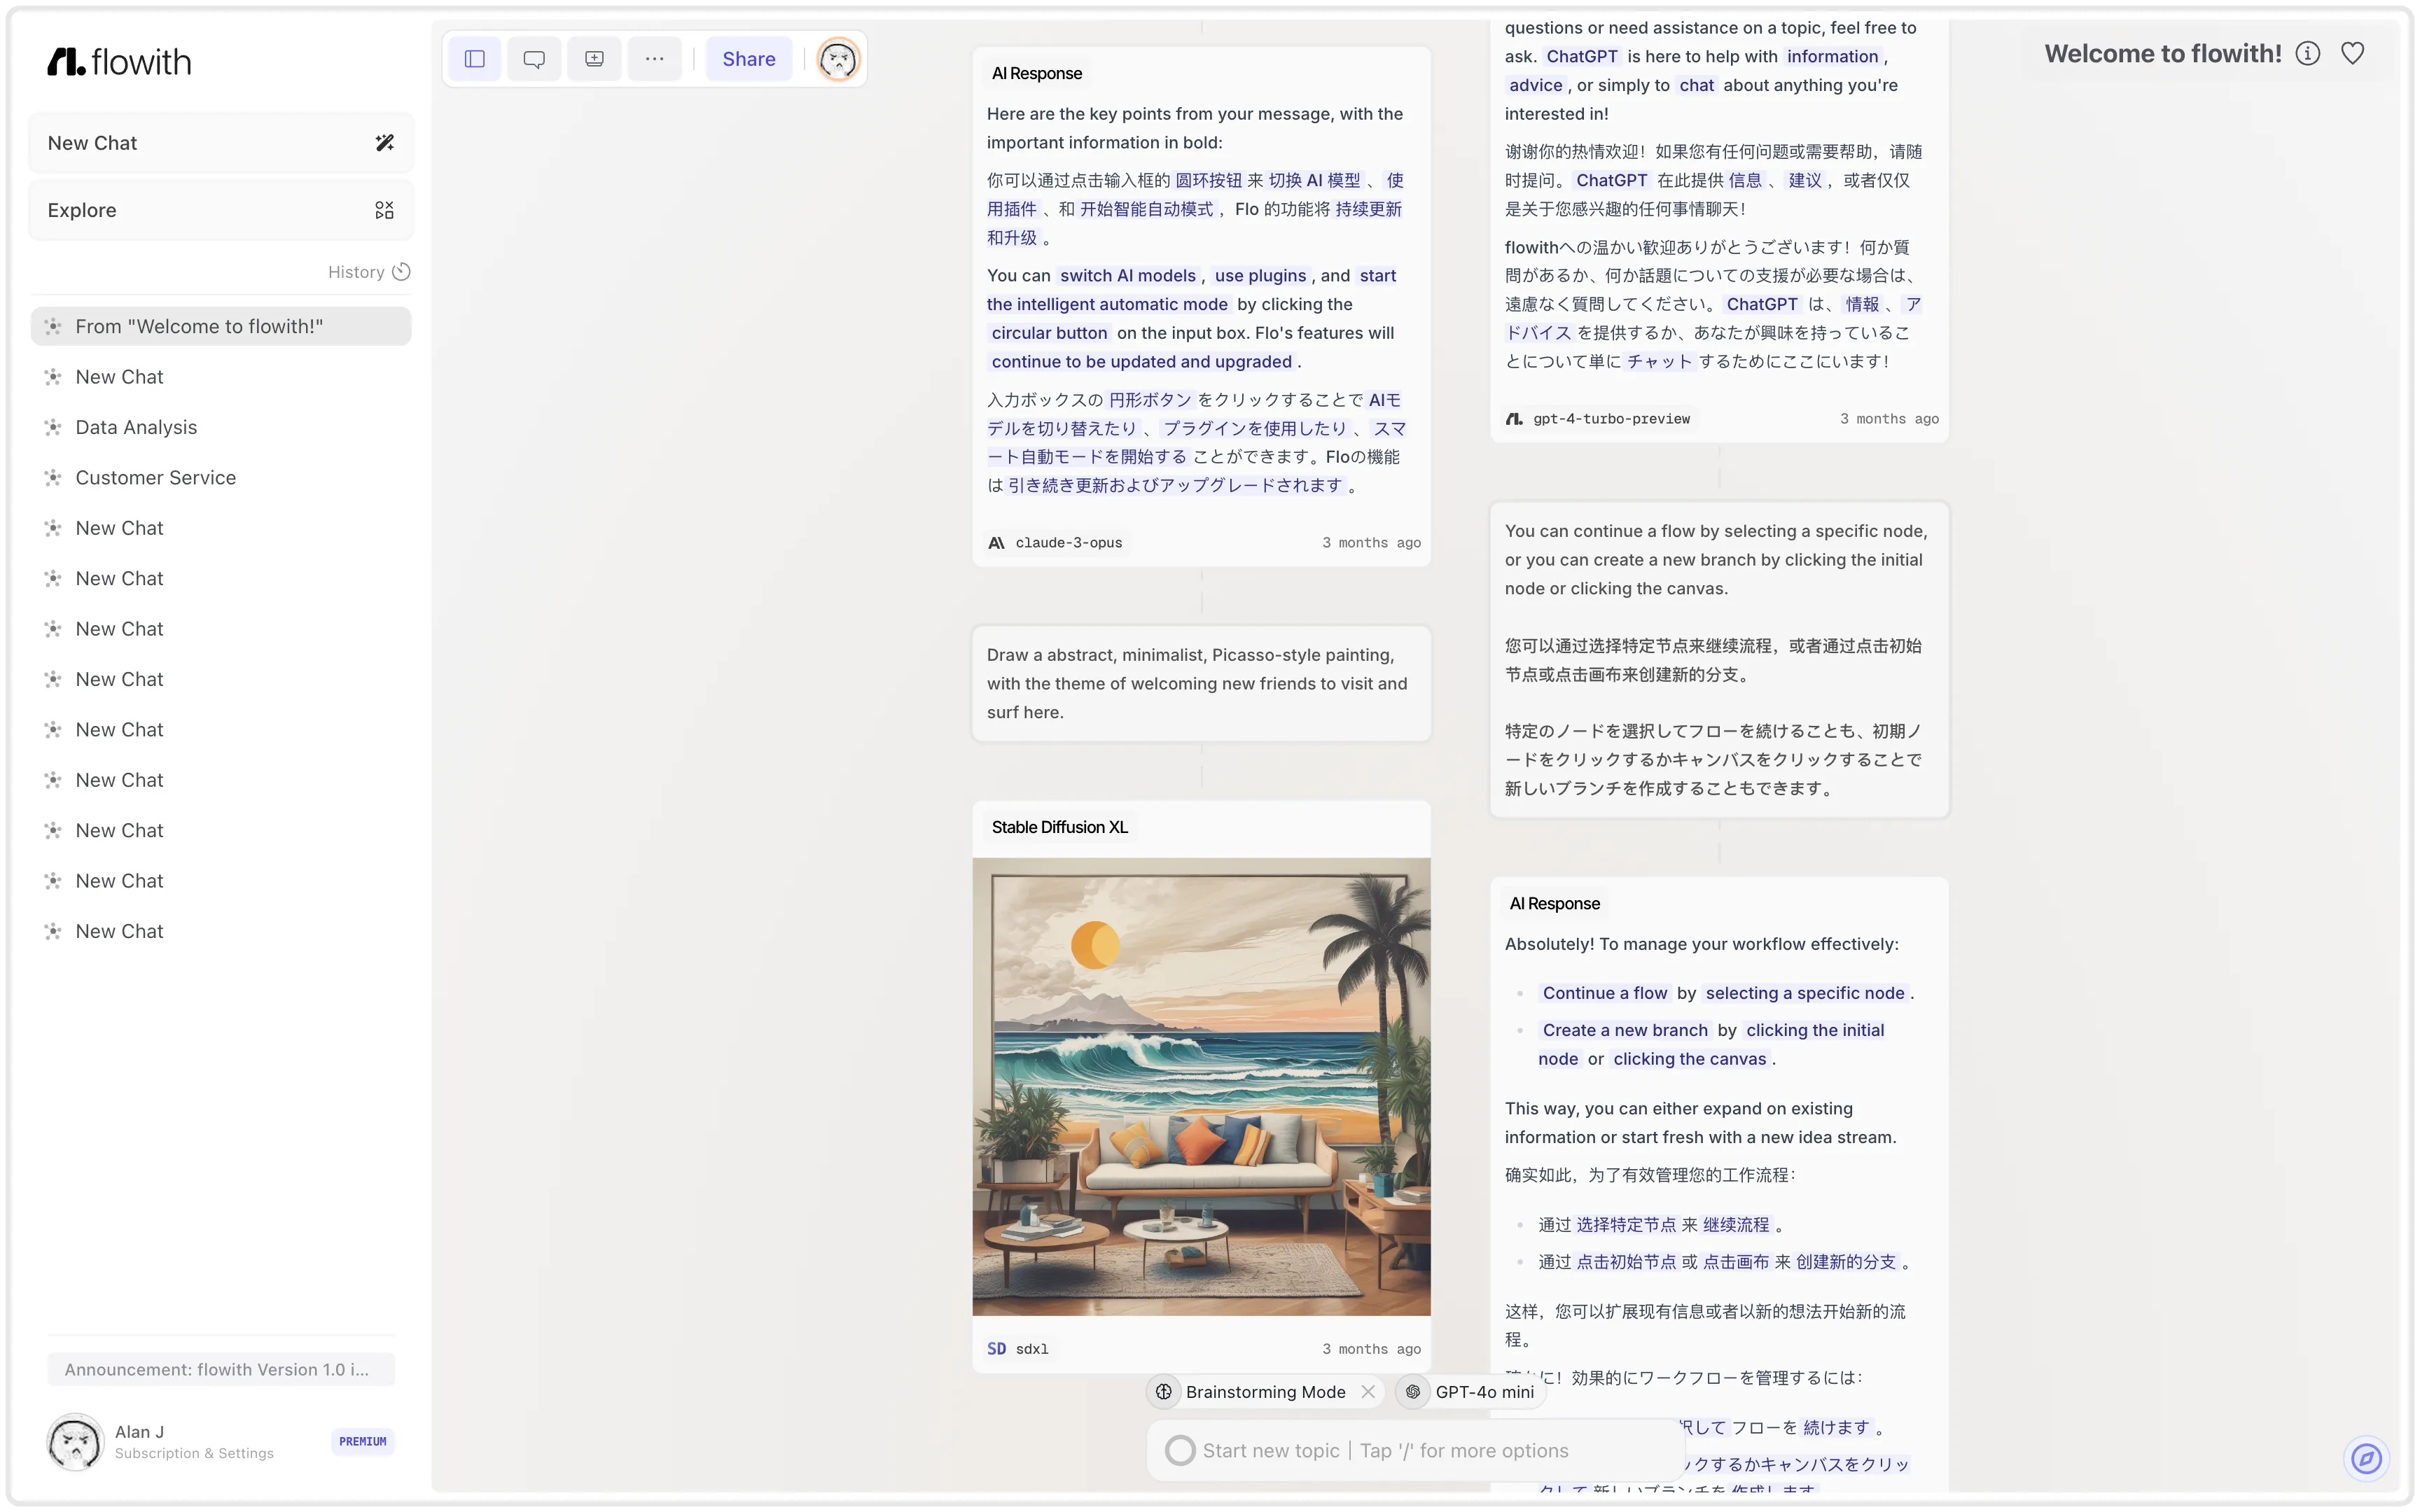This screenshot has height=1512, width=2420.
Task: Click the info icon beside Welcome title
Action: click(2307, 54)
